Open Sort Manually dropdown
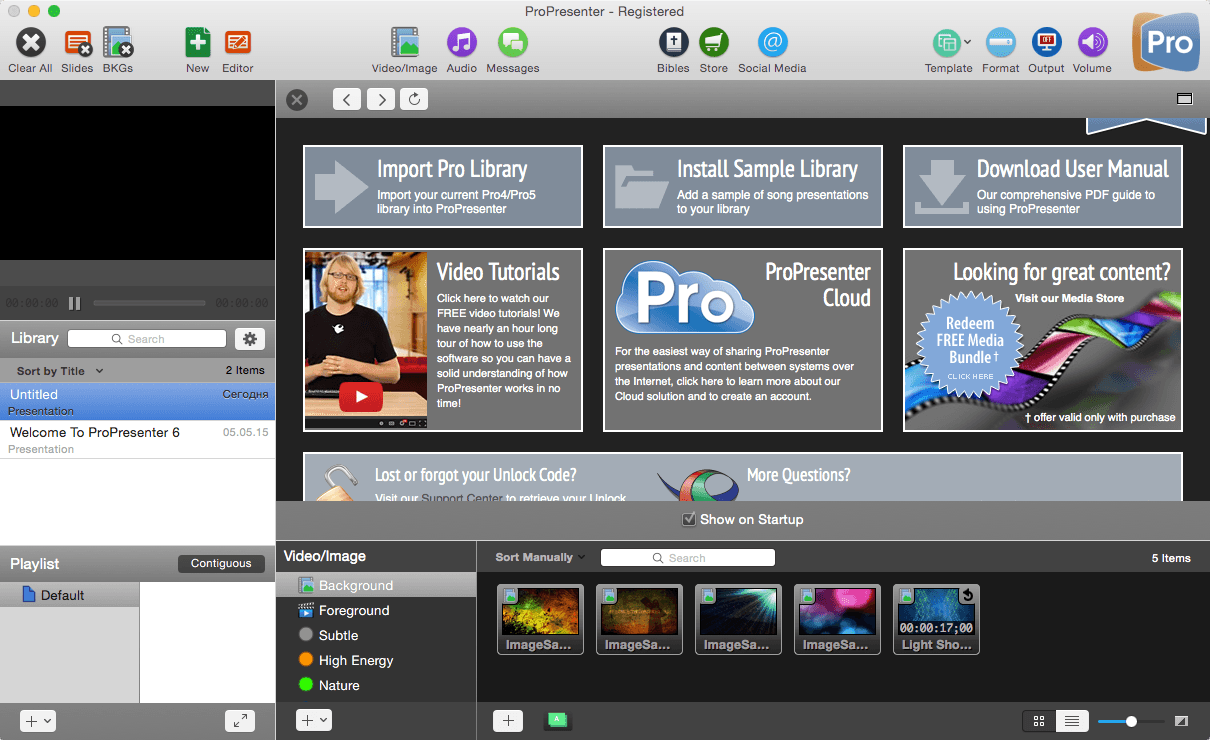Image resolution: width=1210 pixels, height=740 pixels. 540,557
